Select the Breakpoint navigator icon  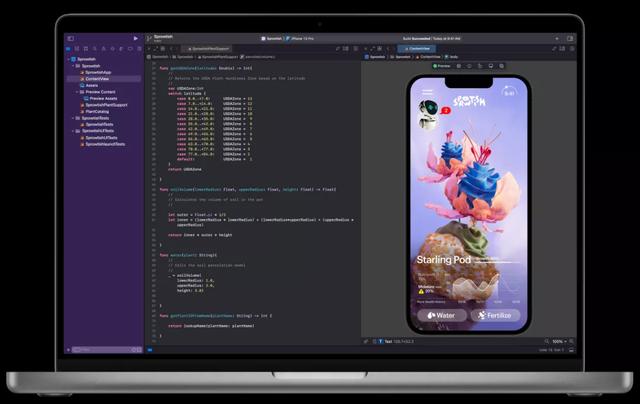131,49
